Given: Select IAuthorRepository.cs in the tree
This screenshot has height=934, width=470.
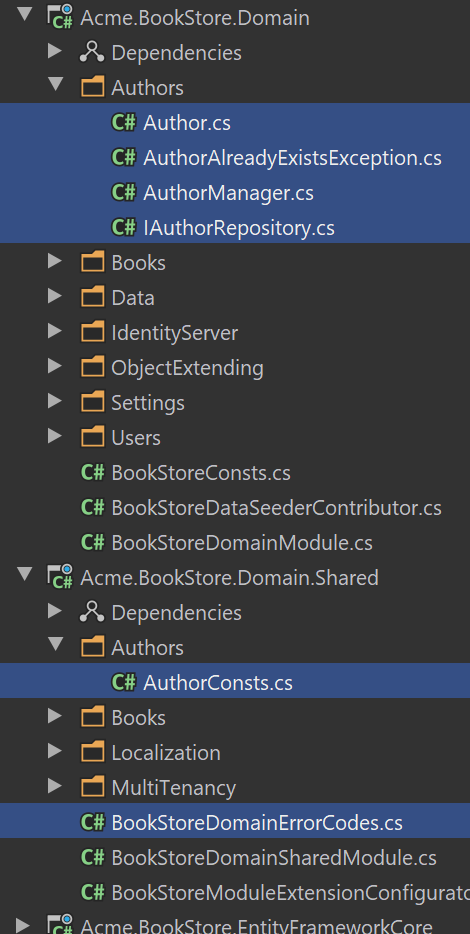Looking at the screenshot, I should click(x=239, y=228).
